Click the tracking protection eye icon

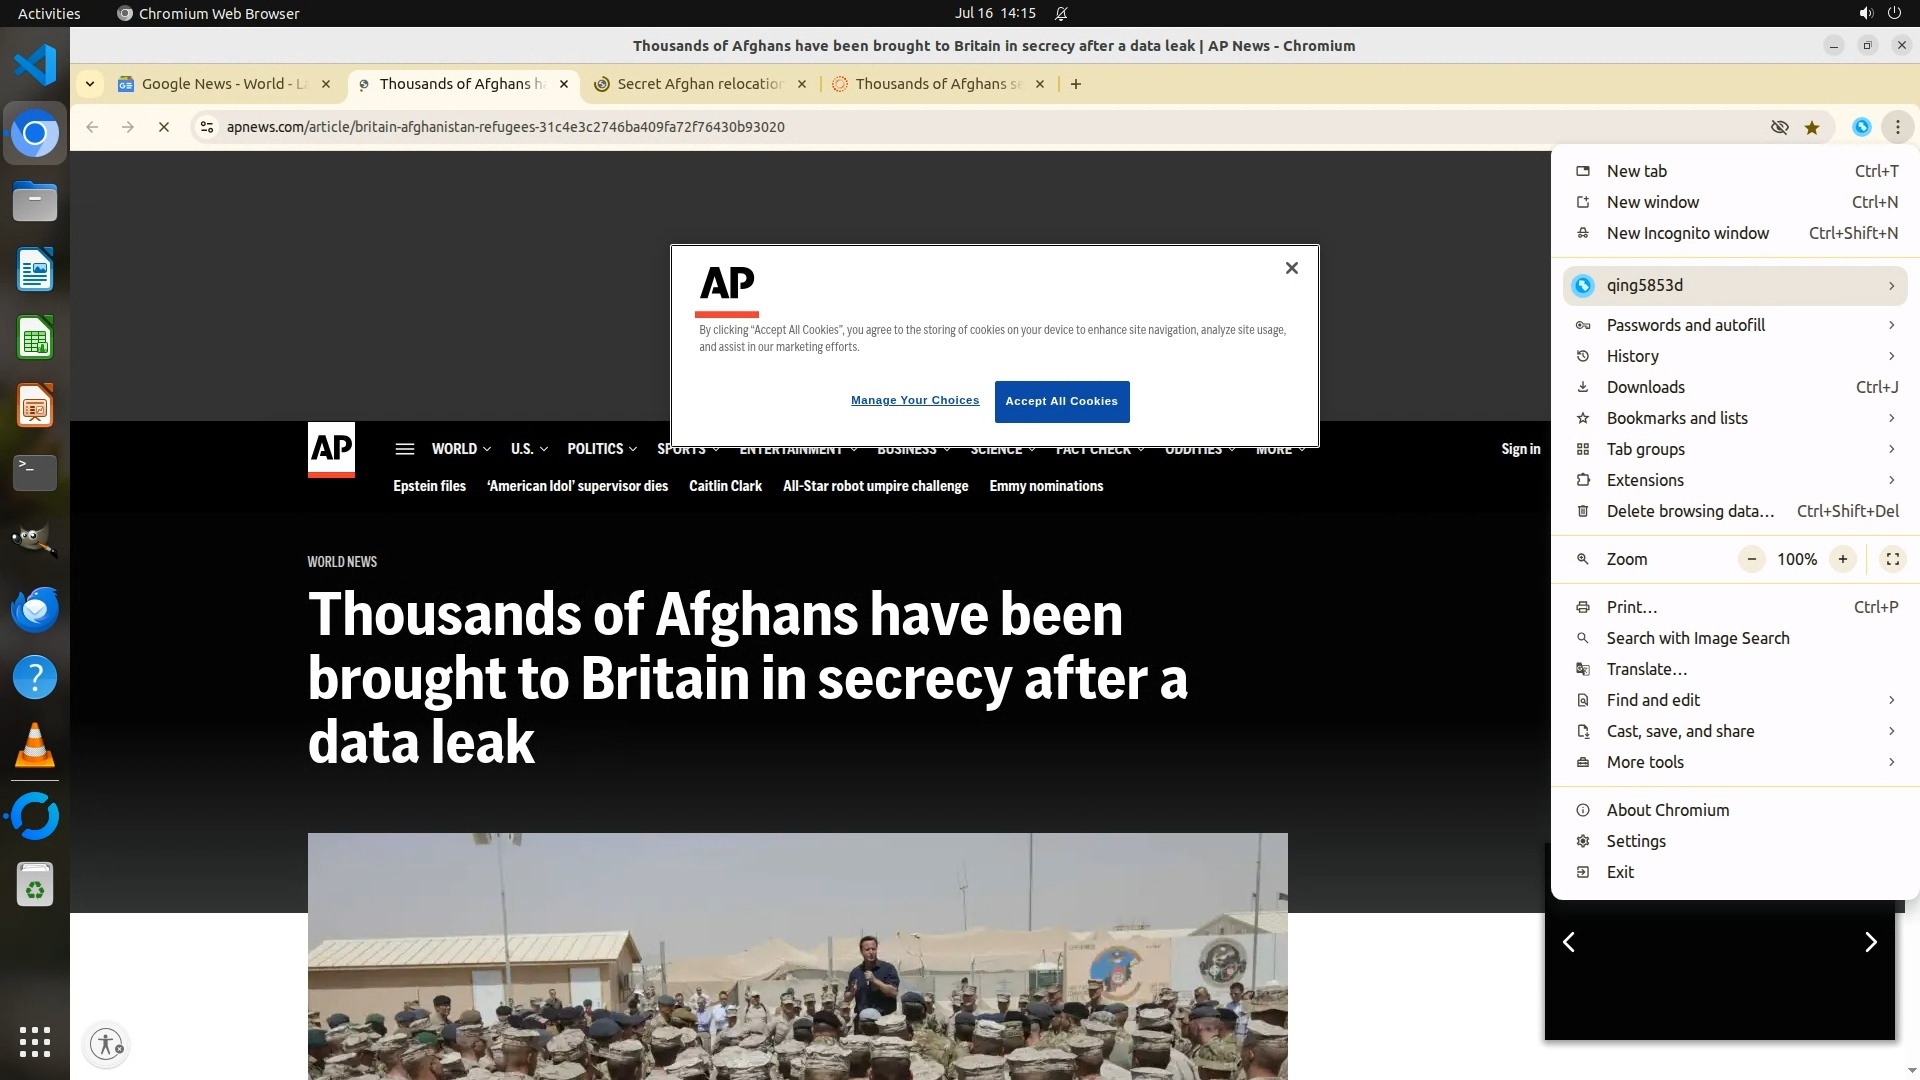[1779, 127]
